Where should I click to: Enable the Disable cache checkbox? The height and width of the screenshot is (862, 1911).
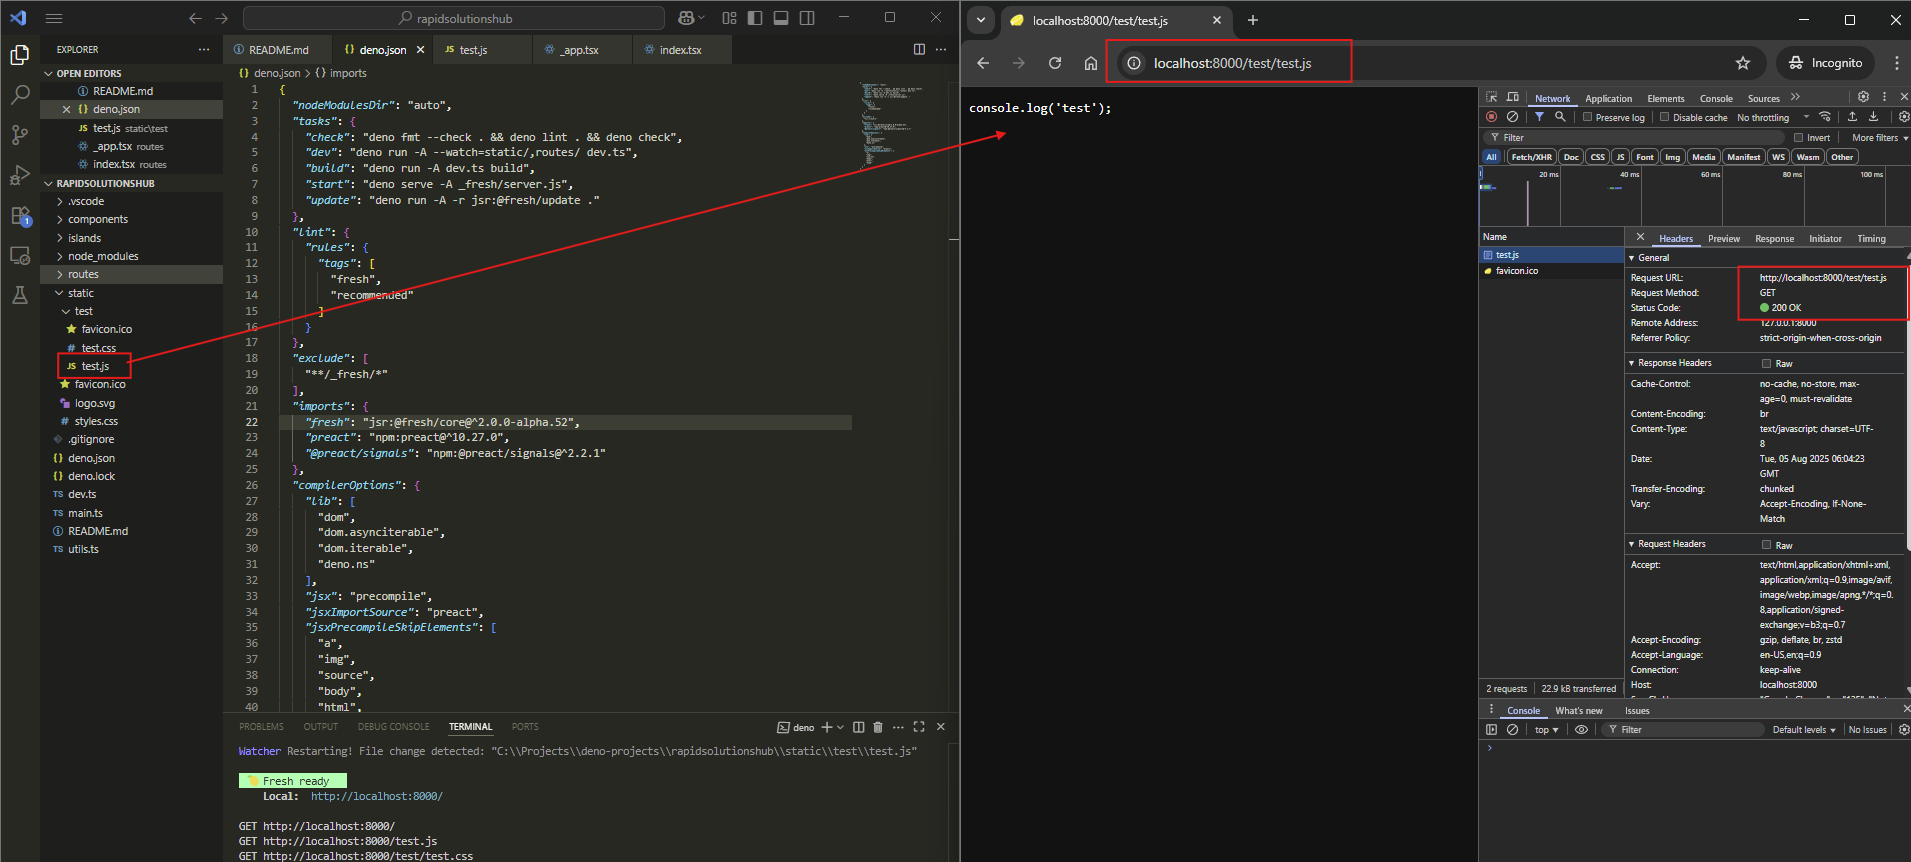[x=1664, y=117]
